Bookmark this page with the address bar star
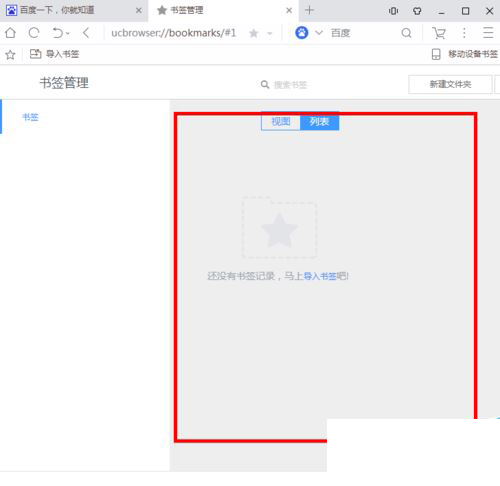500x486 pixels. pos(254,33)
